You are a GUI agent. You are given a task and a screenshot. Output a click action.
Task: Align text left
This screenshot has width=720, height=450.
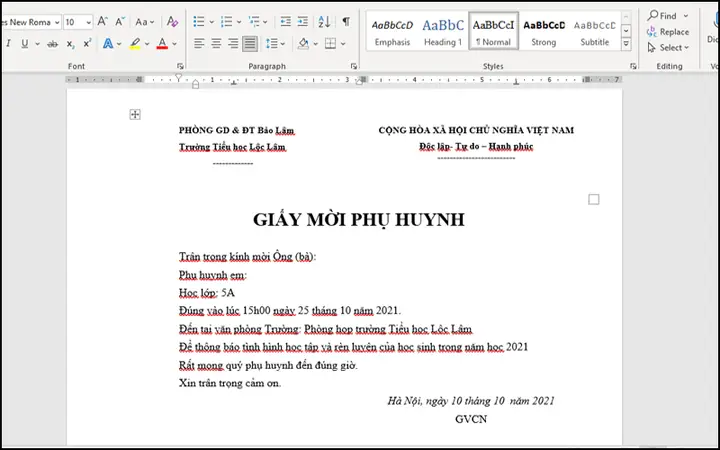click(x=199, y=44)
